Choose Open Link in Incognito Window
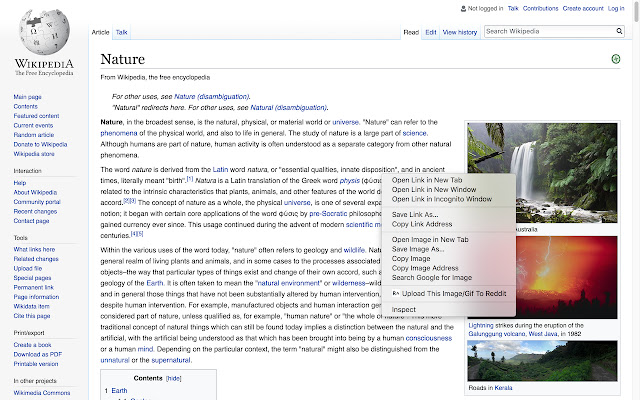The image size is (640, 400). tap(441, 199)
